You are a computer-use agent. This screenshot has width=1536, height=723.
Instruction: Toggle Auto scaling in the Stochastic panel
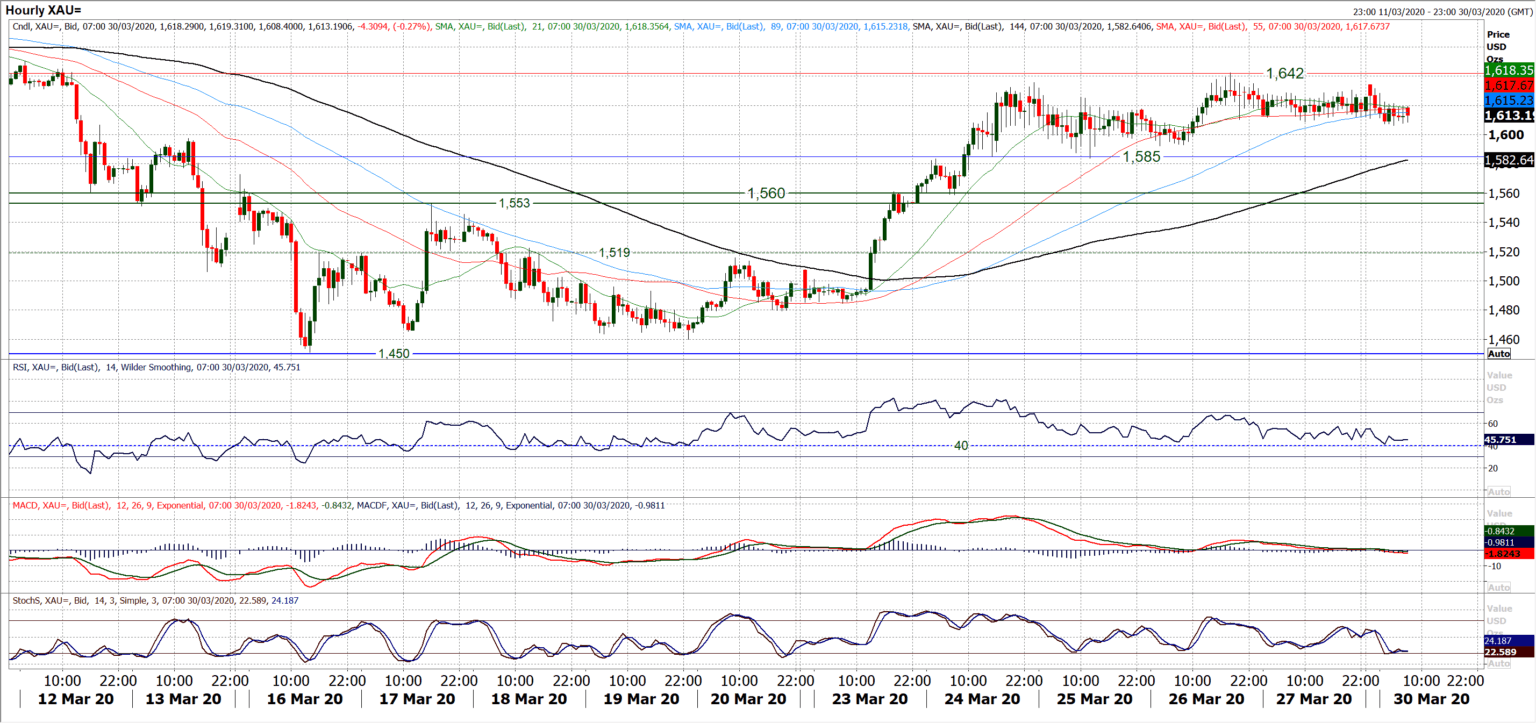[x=1499, y=663]
